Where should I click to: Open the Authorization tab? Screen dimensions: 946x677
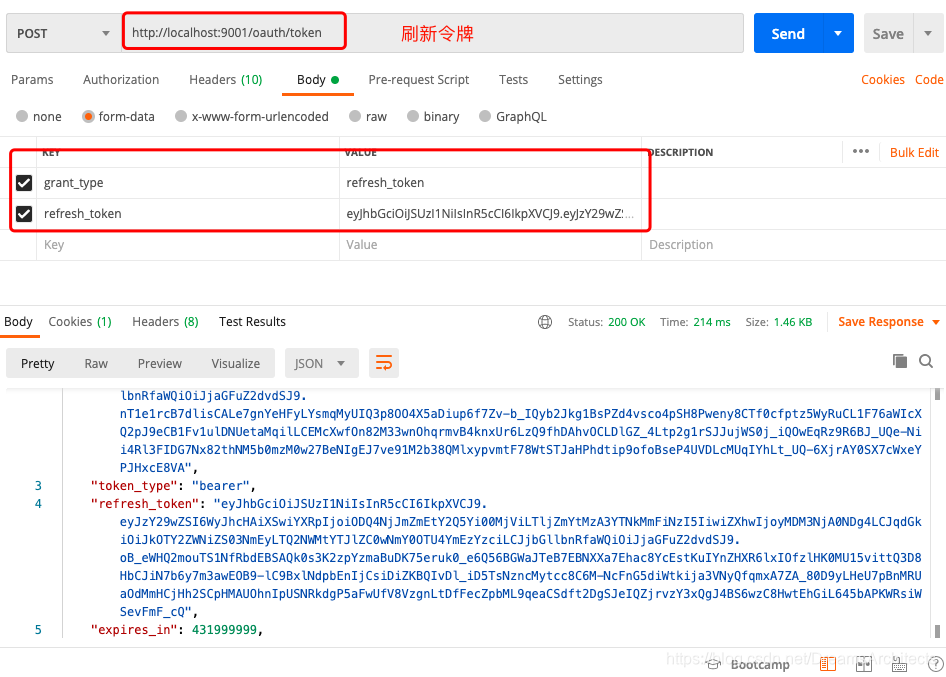[x=121, y=80]
